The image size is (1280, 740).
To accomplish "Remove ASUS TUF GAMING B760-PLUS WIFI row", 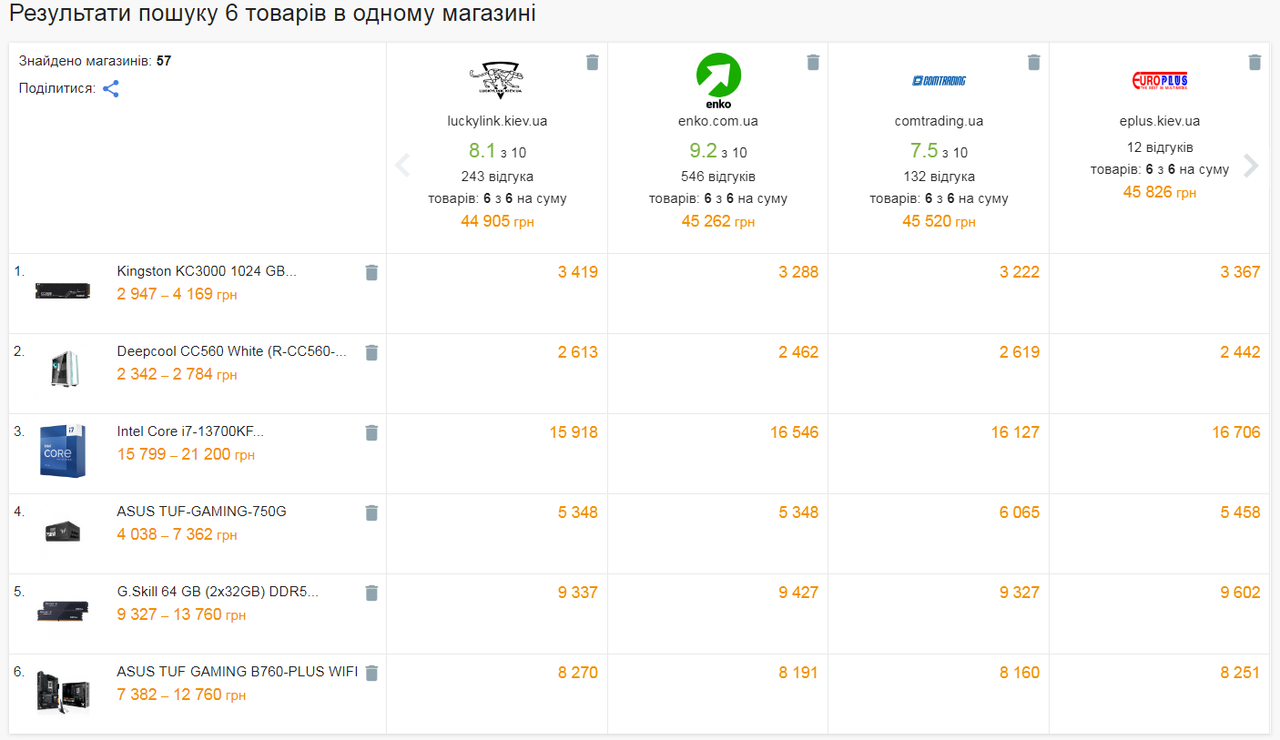I will pos(371,672).
